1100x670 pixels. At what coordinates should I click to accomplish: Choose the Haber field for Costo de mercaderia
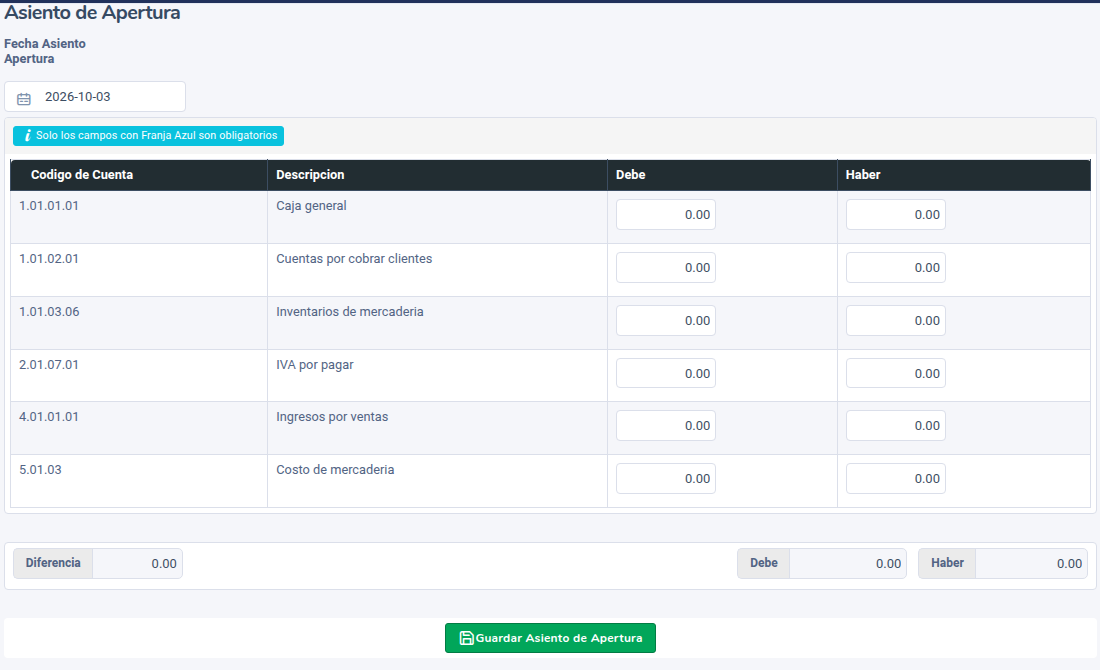tap(895, 478)
